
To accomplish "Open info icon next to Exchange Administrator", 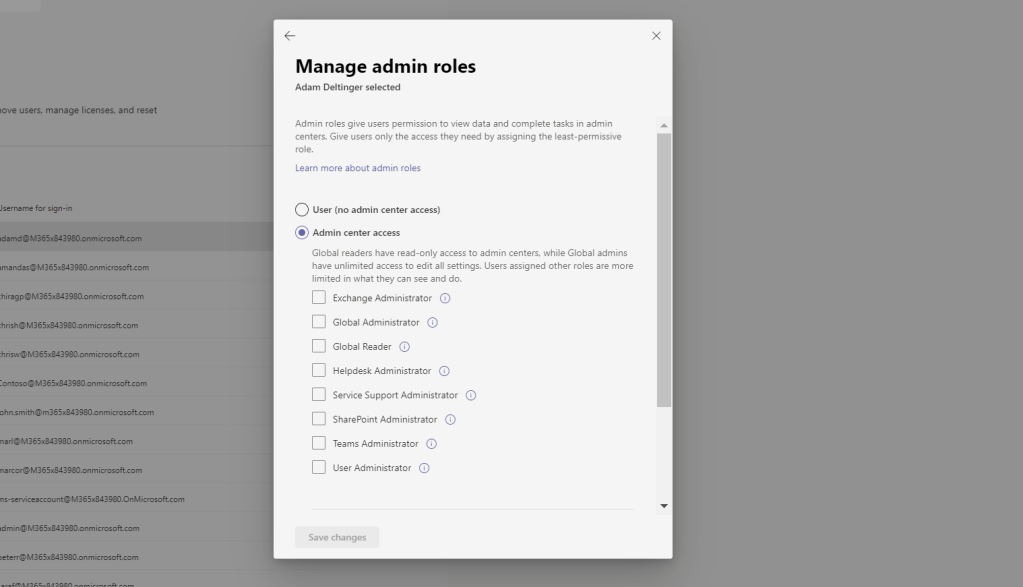I will tap(445, 298).
